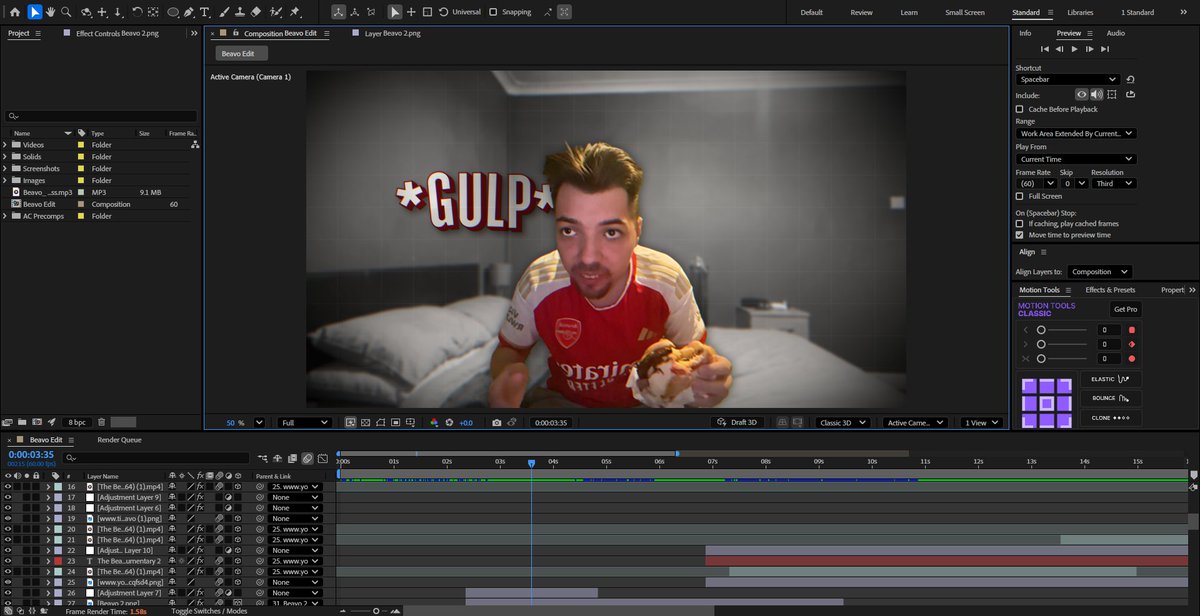The height and width of the screenshot is (616, 1200).
Task: Select the Zoom tool
Action: [x=66, y=12]
